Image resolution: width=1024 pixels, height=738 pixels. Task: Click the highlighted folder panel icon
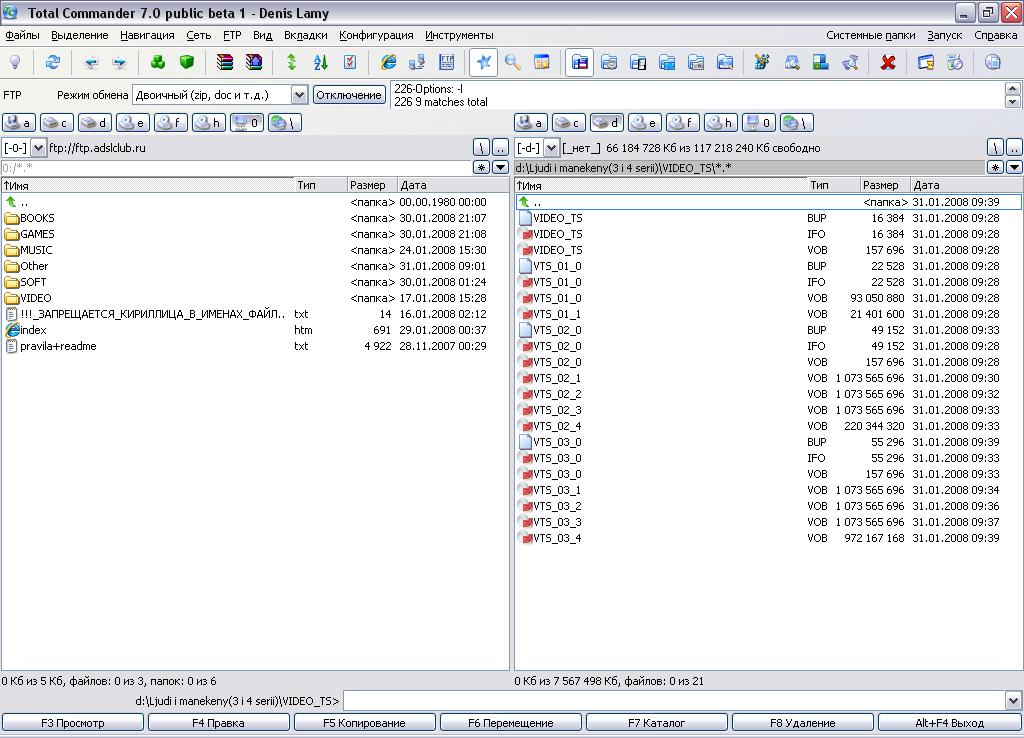(x=579, y=63)
